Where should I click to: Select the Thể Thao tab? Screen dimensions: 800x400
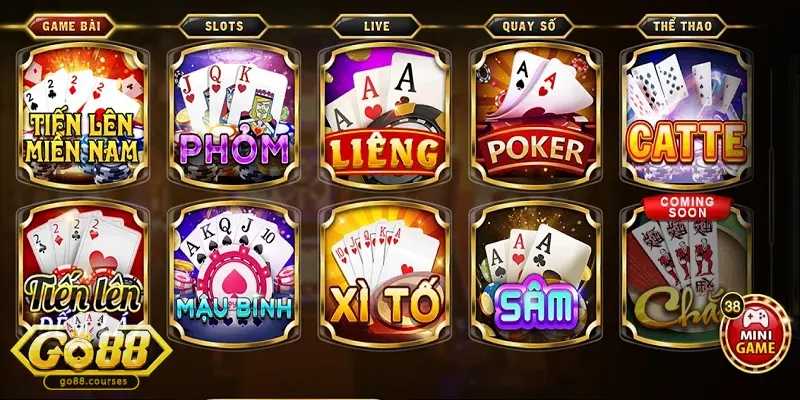[x=682, y=27]
